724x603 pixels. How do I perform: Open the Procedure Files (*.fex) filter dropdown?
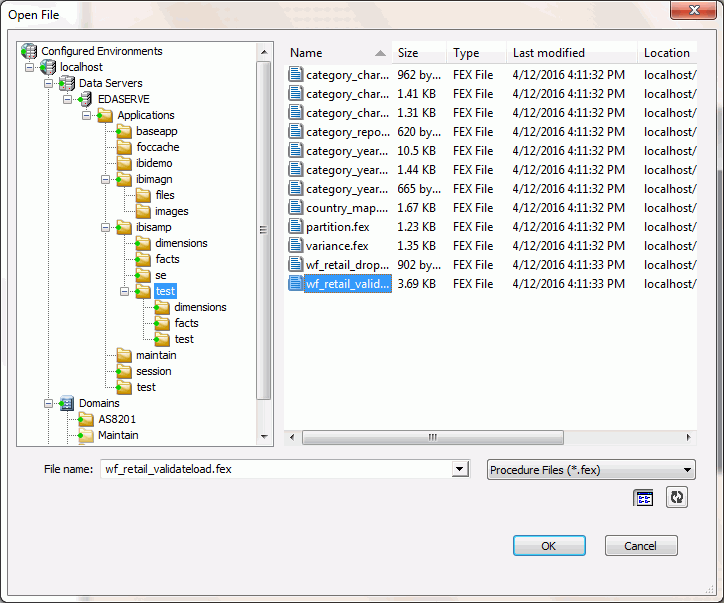[x=591, y=470]
